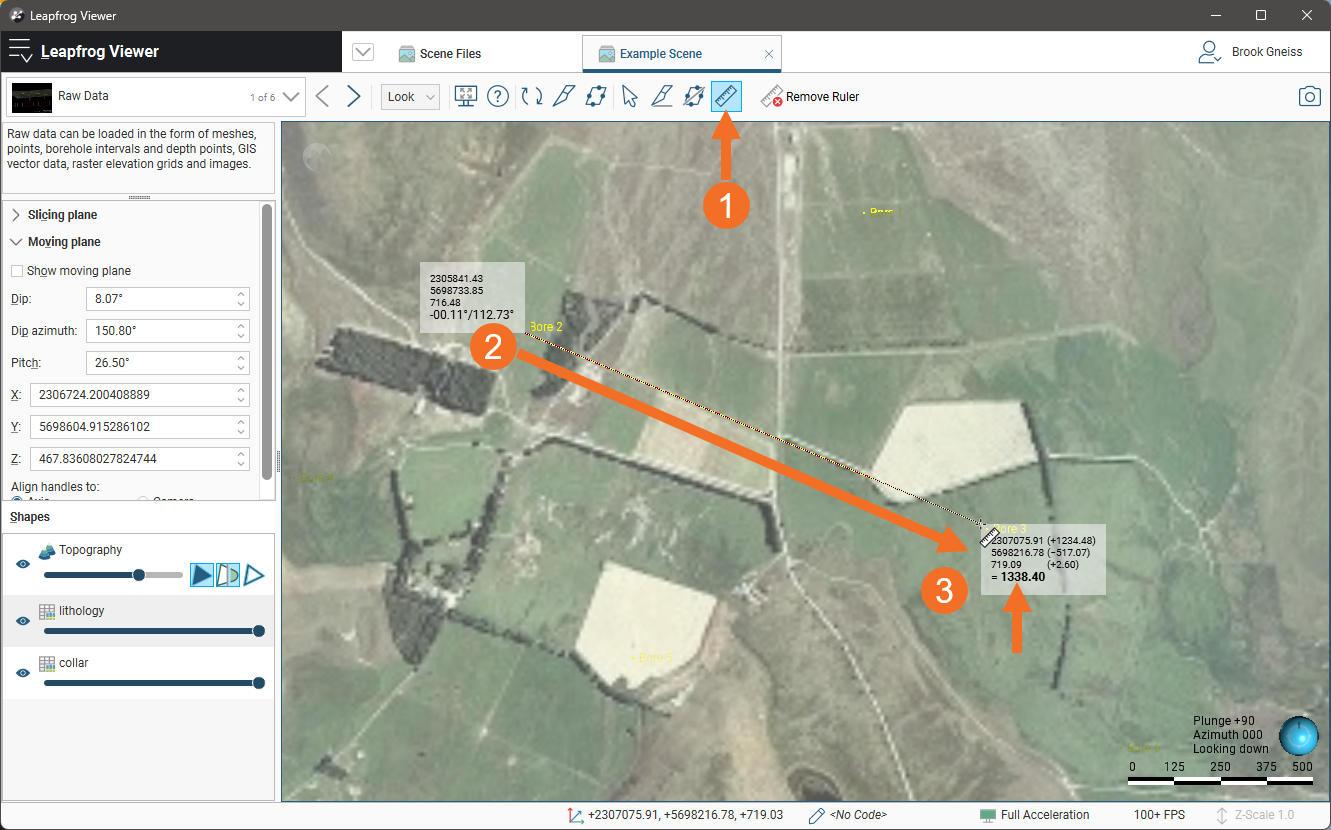Take a screenshot with the camera icon
1331x830 pixels.
point(1309,96)
